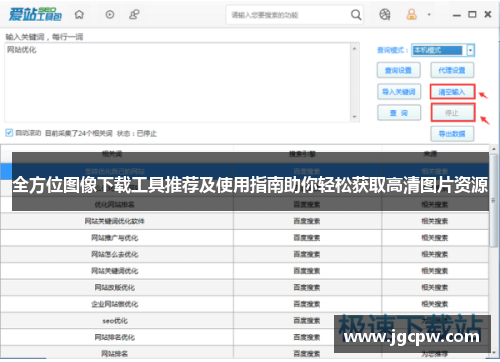This screenshot has width=500, height=362.
Task: Select the 网站怎么去优化 row
Action: coord(245,254)
